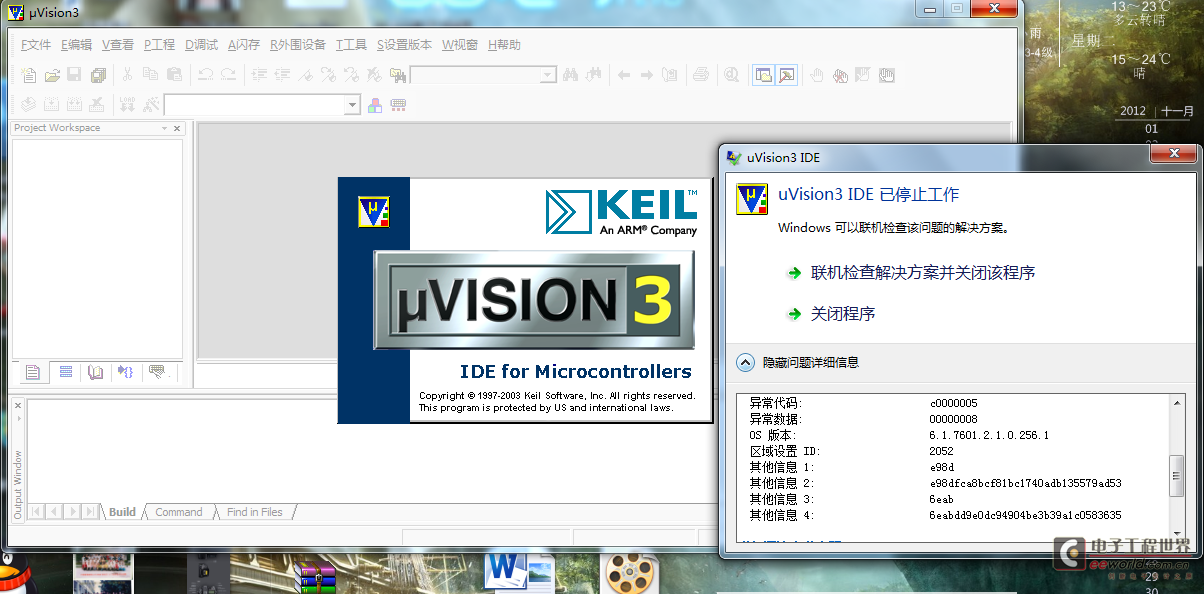This screenshot has width=1204, height=594.
Task: Open the D调试 menu
Action: pyautogui.click(x=201, y=45)
